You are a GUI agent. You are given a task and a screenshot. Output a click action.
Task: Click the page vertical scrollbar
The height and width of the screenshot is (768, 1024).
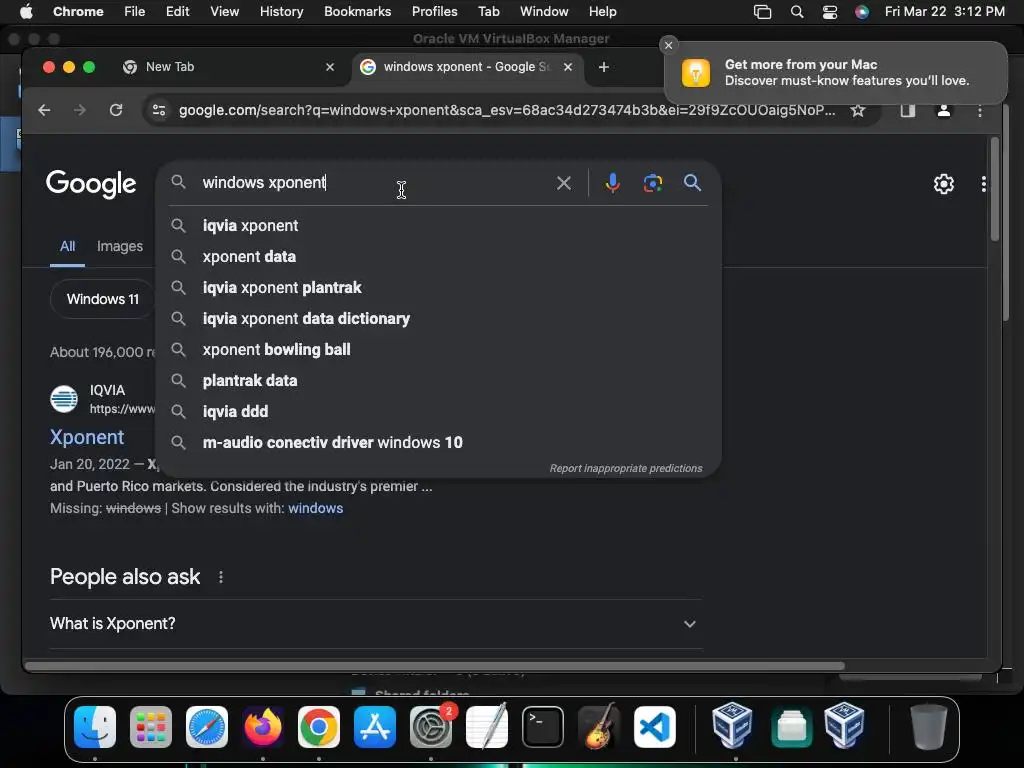pyautogui.click(x=994, y=189)
